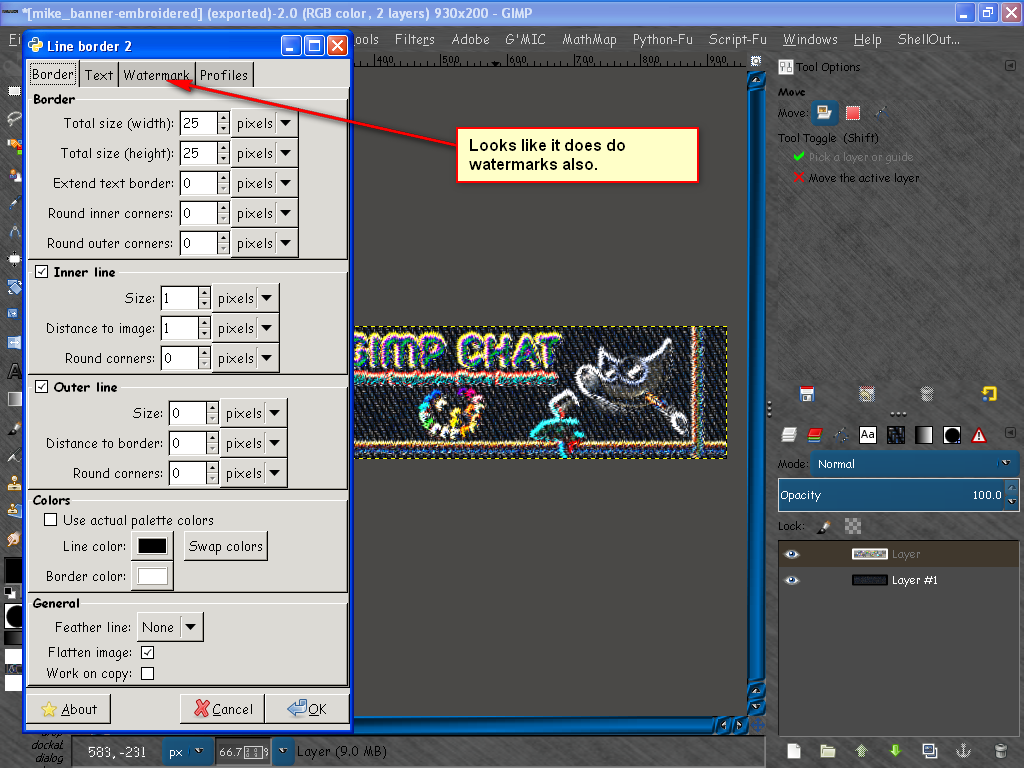
Task: Open the Total size (height) unit dropdown
Action: [264, 153]
